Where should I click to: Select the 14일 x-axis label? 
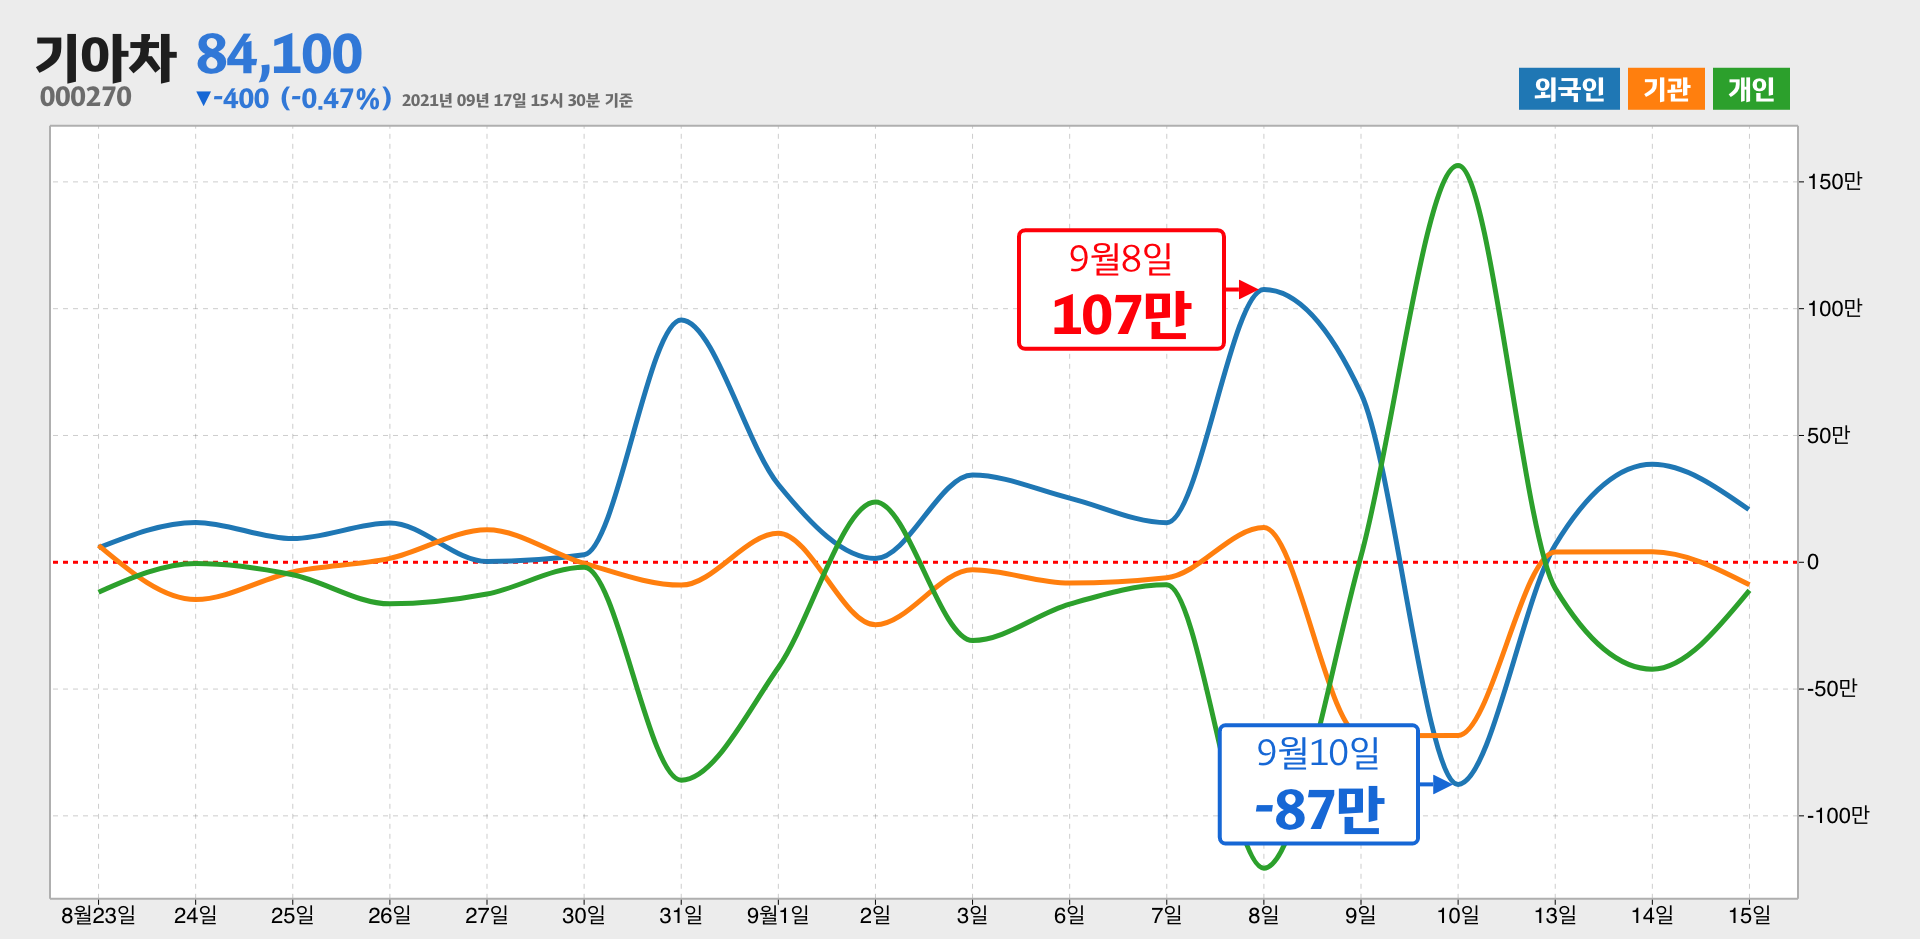(1652, 915)
